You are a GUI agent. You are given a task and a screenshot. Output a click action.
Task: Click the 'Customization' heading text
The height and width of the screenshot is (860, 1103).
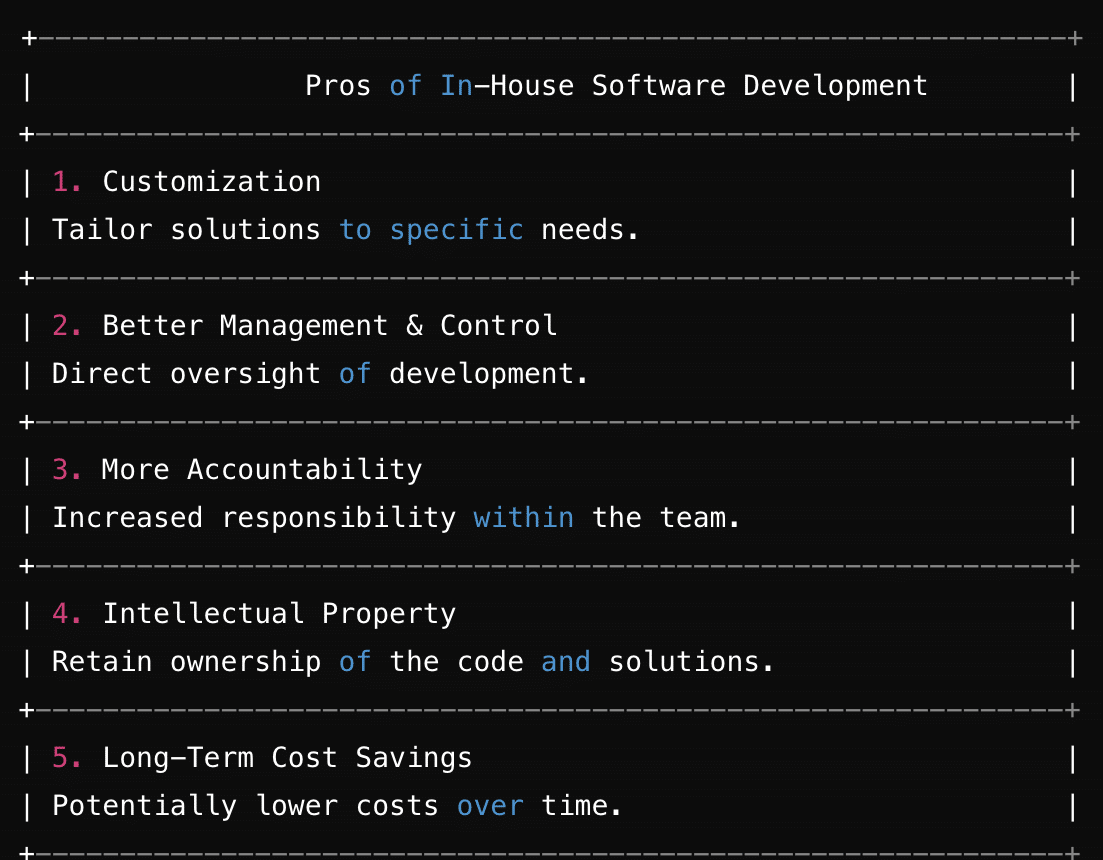coord(210,181)
